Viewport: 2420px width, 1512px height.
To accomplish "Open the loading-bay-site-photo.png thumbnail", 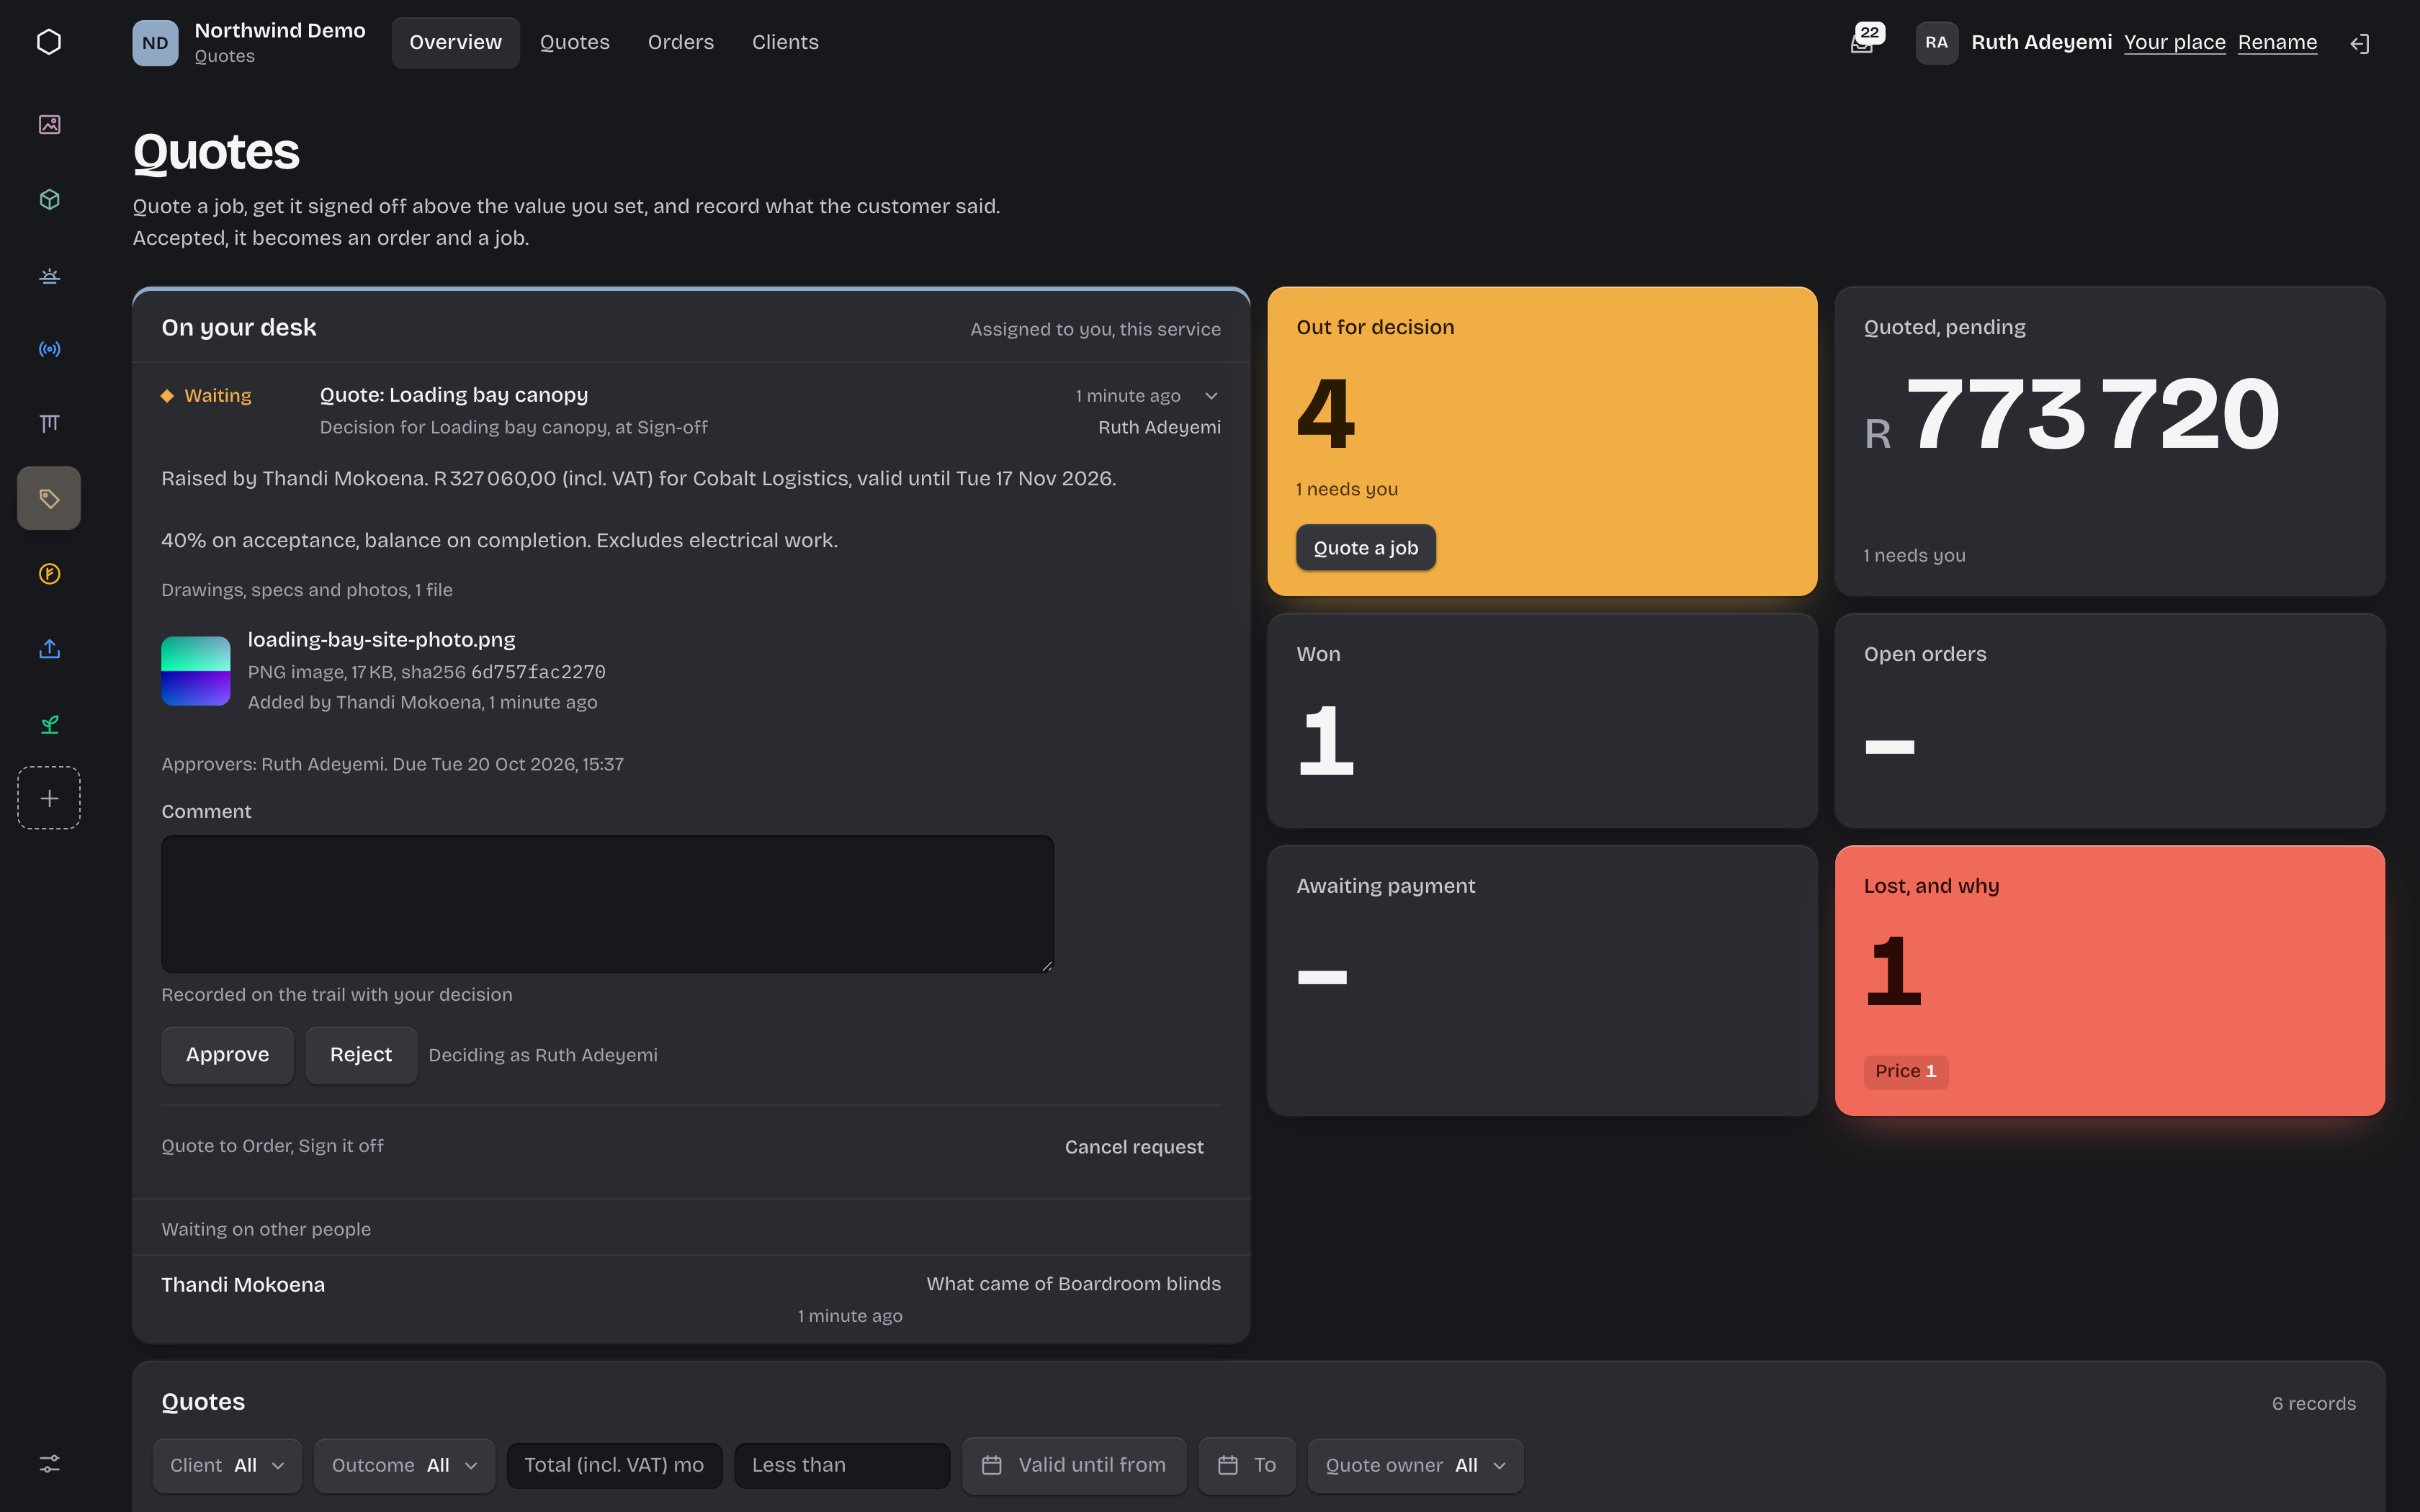I will coord(196,671).
